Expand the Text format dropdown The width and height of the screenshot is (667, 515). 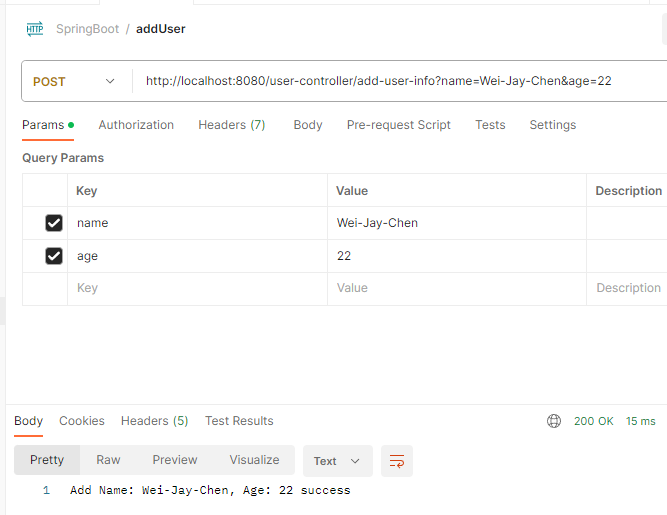[338, 461]
